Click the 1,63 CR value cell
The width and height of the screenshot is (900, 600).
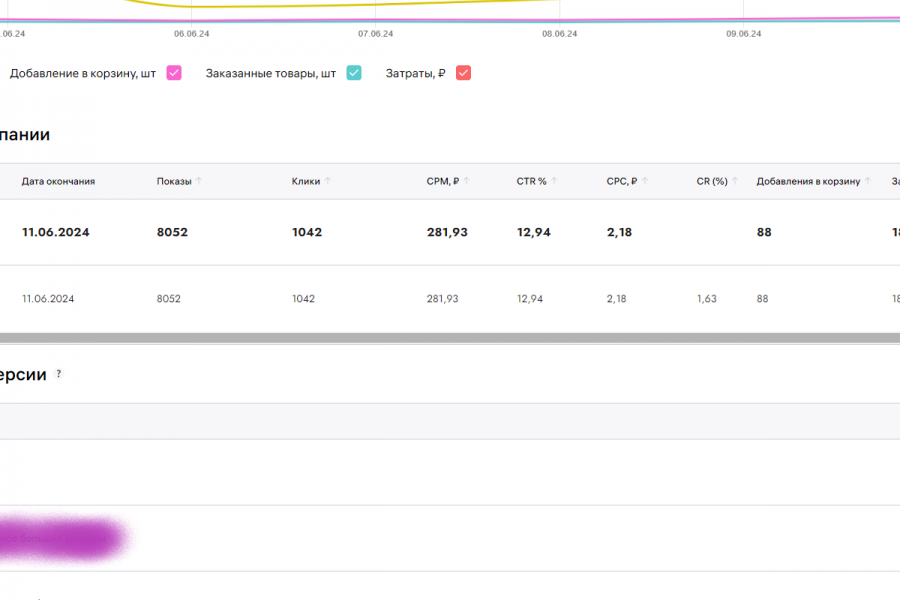[x=707, y=299]
